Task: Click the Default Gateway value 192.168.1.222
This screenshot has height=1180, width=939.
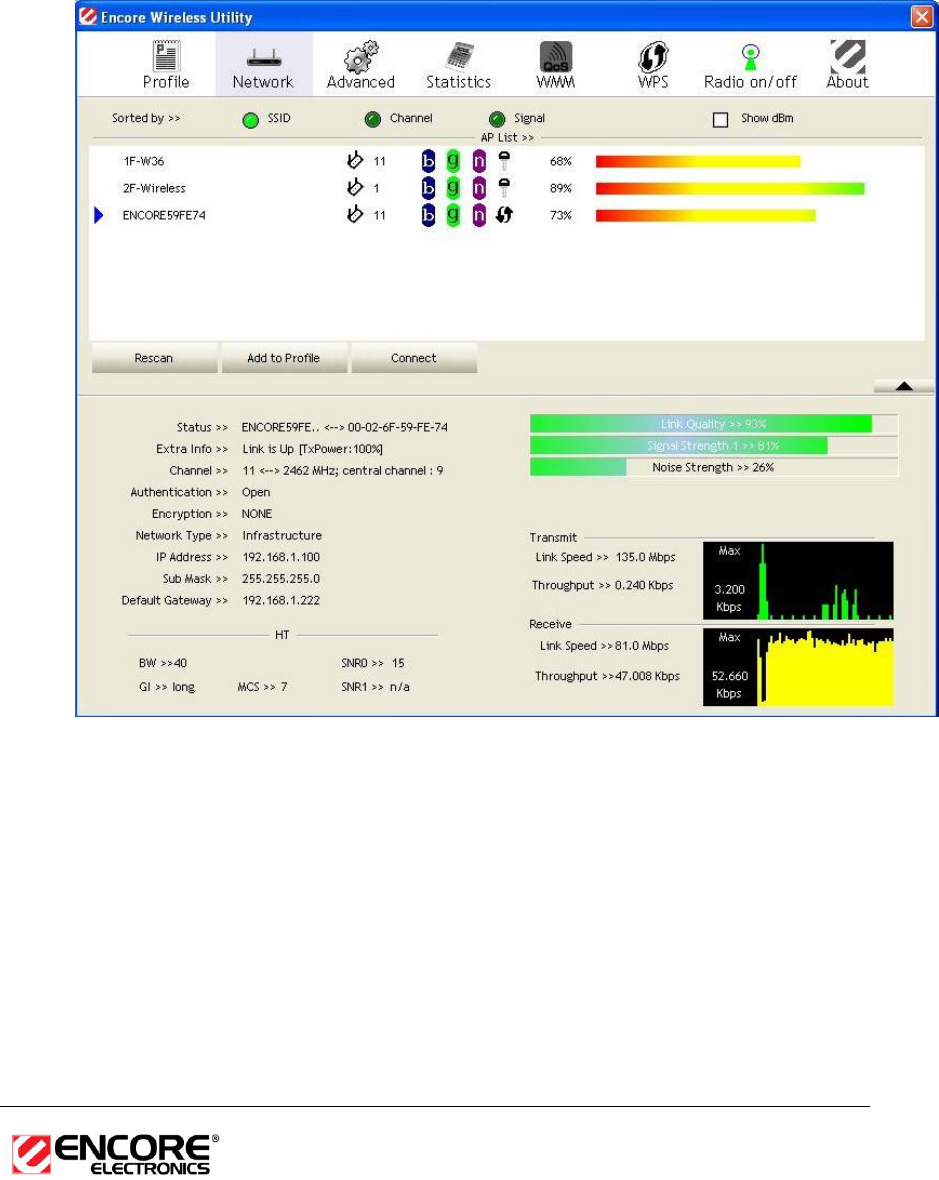Action: pos(281,601)
